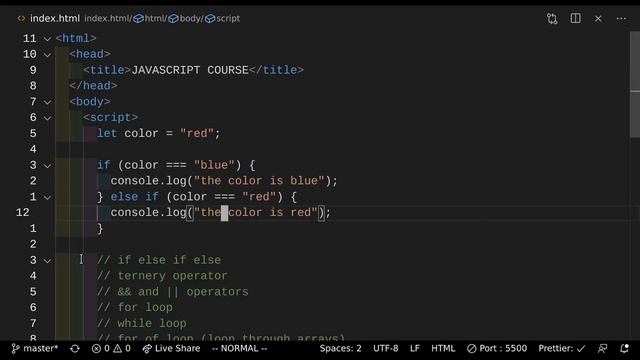Click the Prettier status item
This screenshot has width=640, height=360.
click(x=562, y=349)
